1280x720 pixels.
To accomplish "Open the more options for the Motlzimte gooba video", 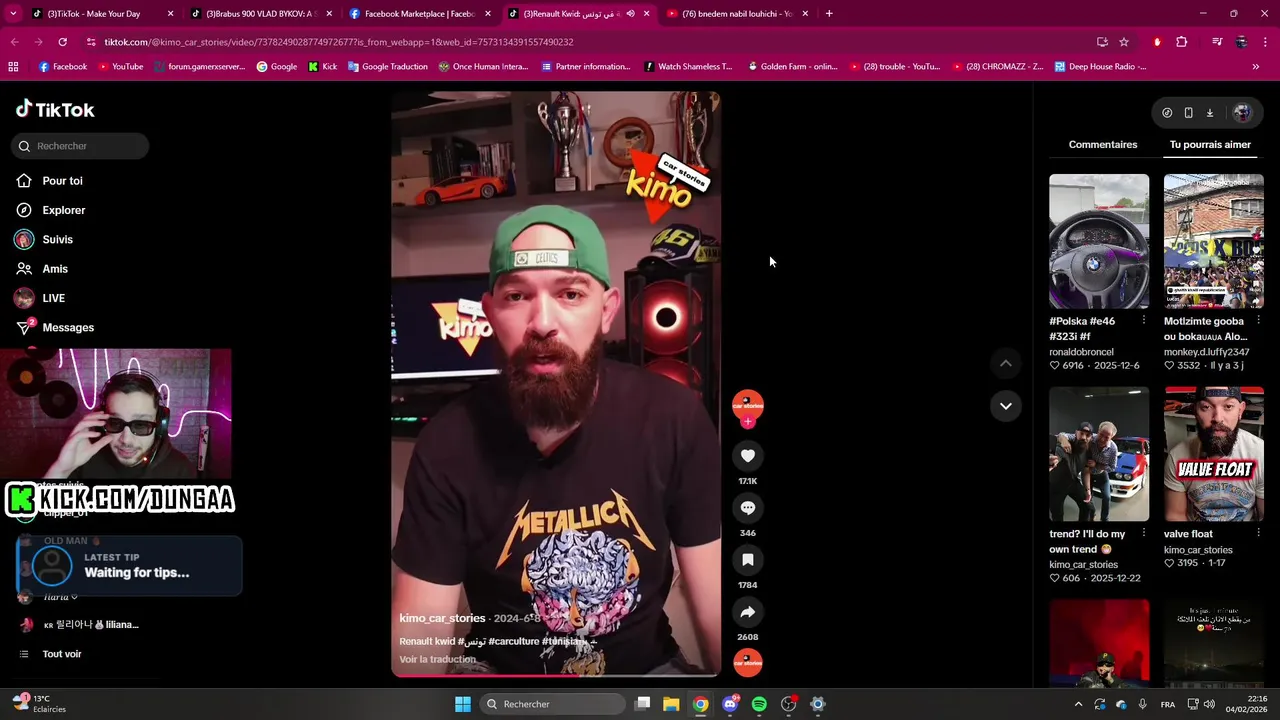I will 1258,321.
